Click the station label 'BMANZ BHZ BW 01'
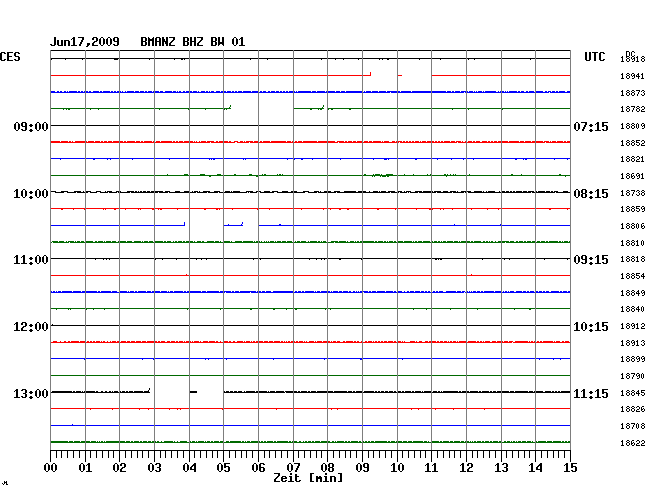 pos(193,42)
